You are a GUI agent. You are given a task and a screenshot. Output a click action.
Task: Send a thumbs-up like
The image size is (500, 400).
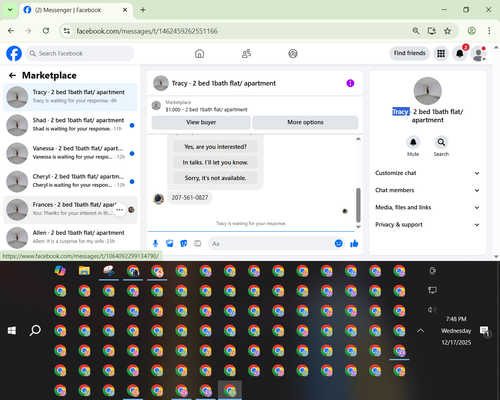pyautogui.click(x=354, y=243)
